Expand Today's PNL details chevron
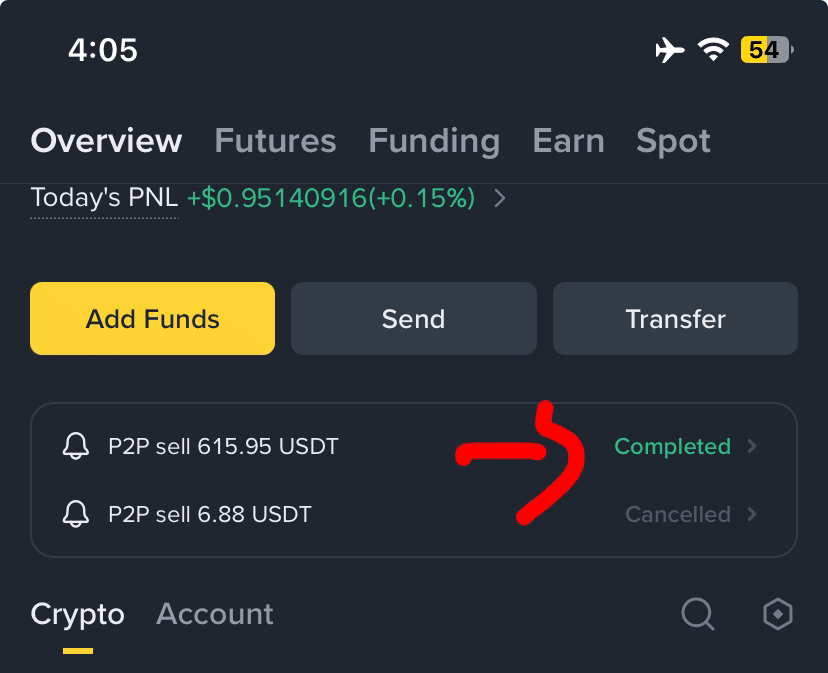828x673 pixels. click(x=500, y=199)
